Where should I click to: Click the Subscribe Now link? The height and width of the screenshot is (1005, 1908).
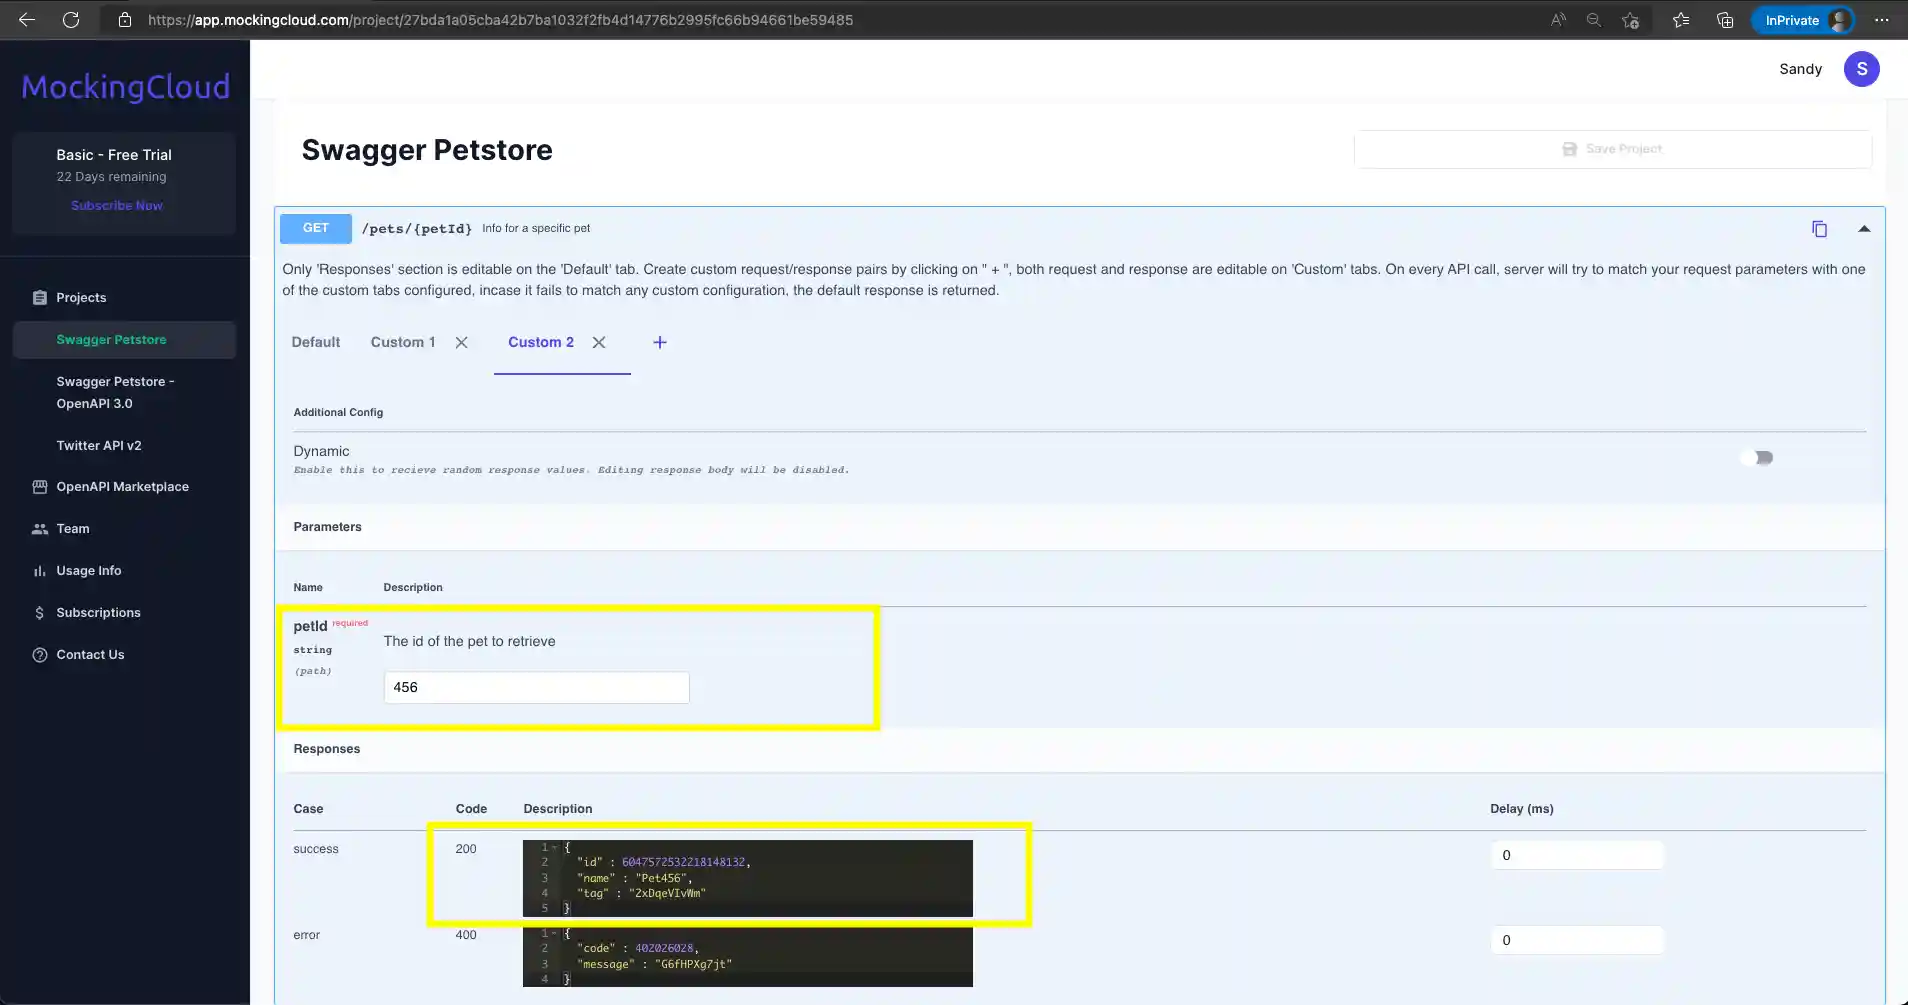116,205
